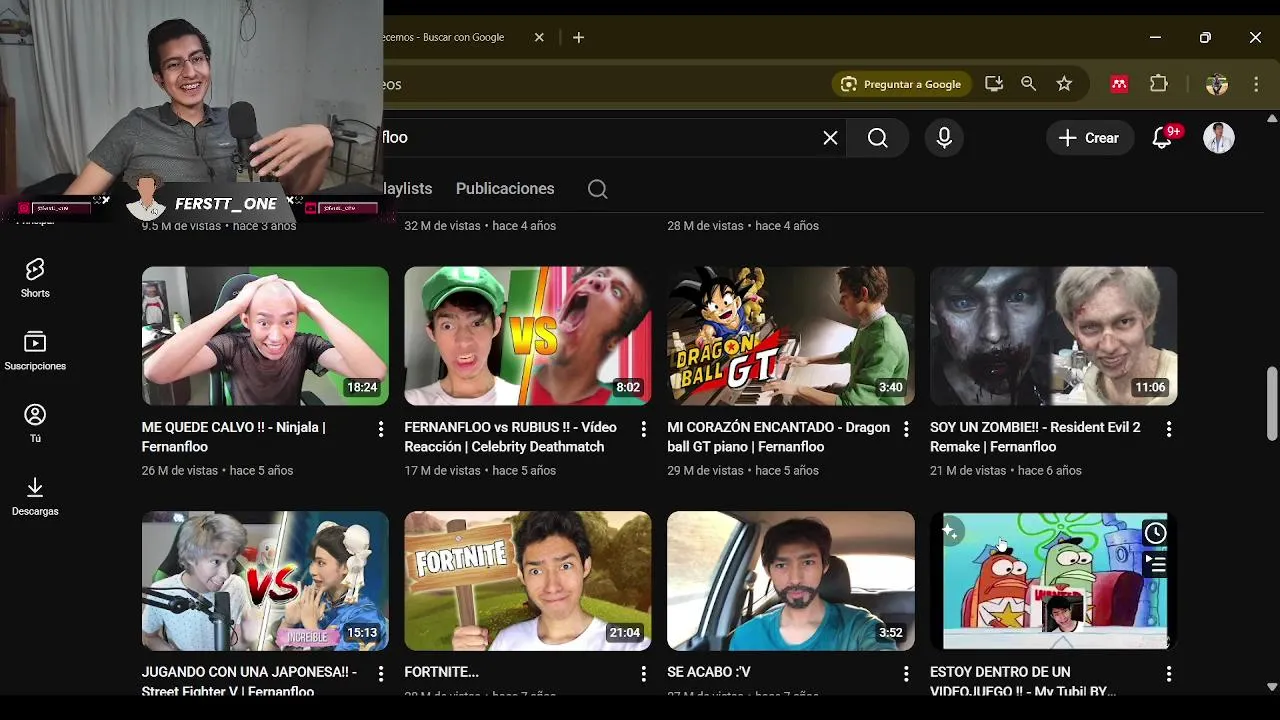
Task: Open YouTube account avatar menu
Action: click(1218, 138)
